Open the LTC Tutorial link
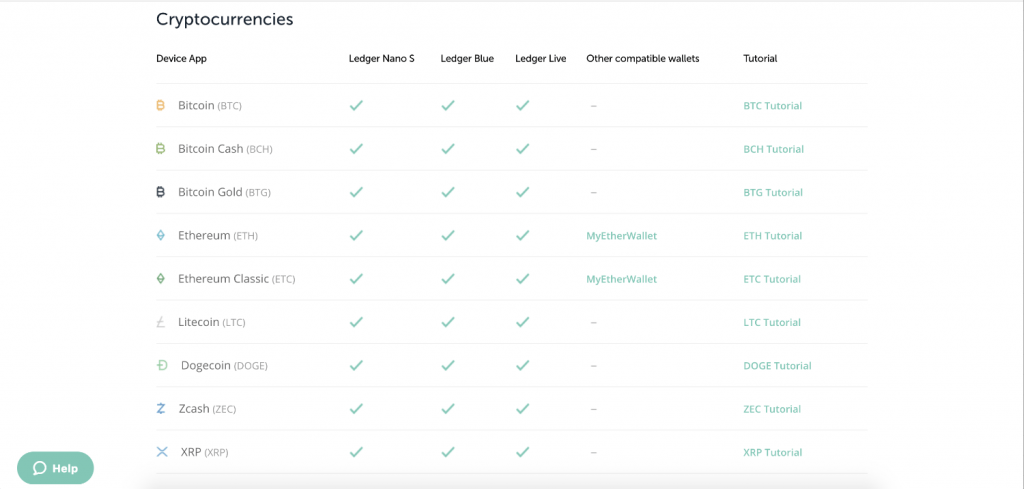The image size is (1024, 489). 772,323
